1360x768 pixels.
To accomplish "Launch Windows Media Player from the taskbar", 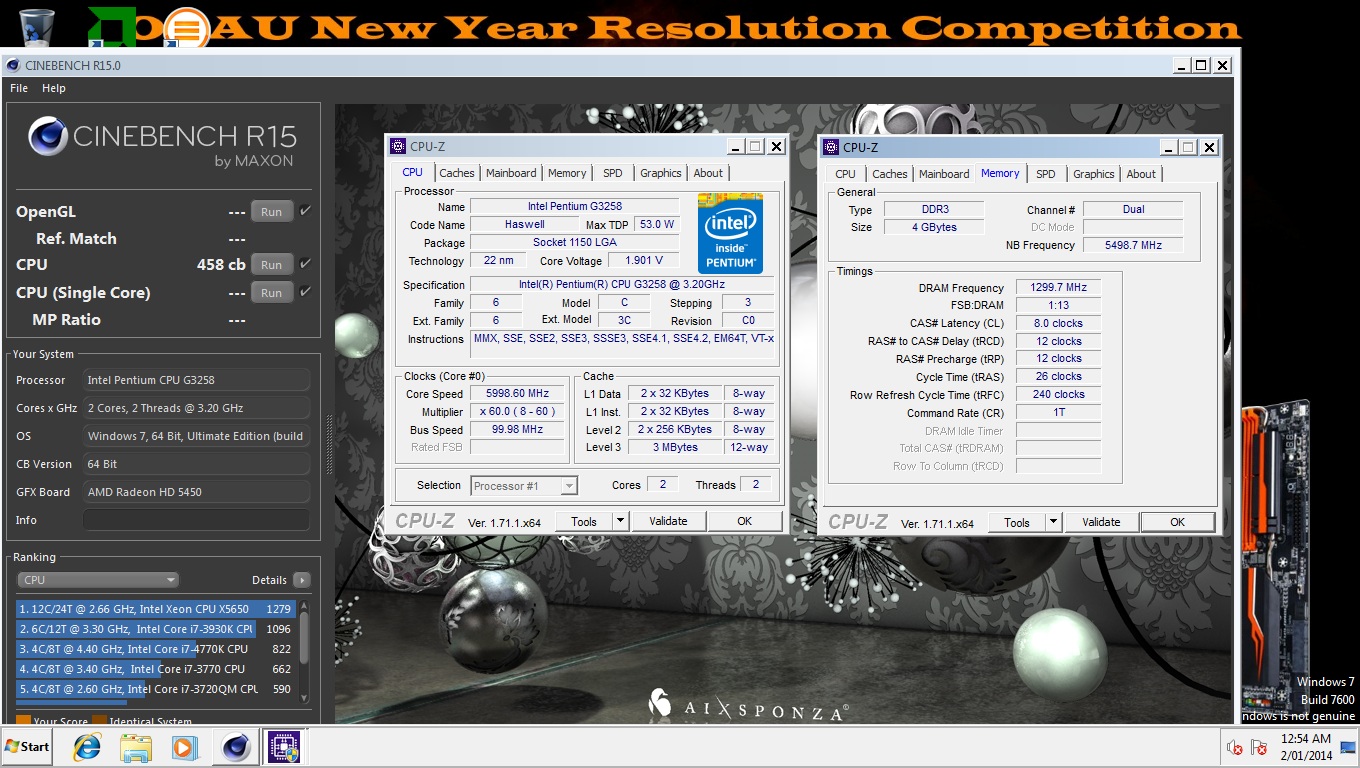I will [184, 747].
